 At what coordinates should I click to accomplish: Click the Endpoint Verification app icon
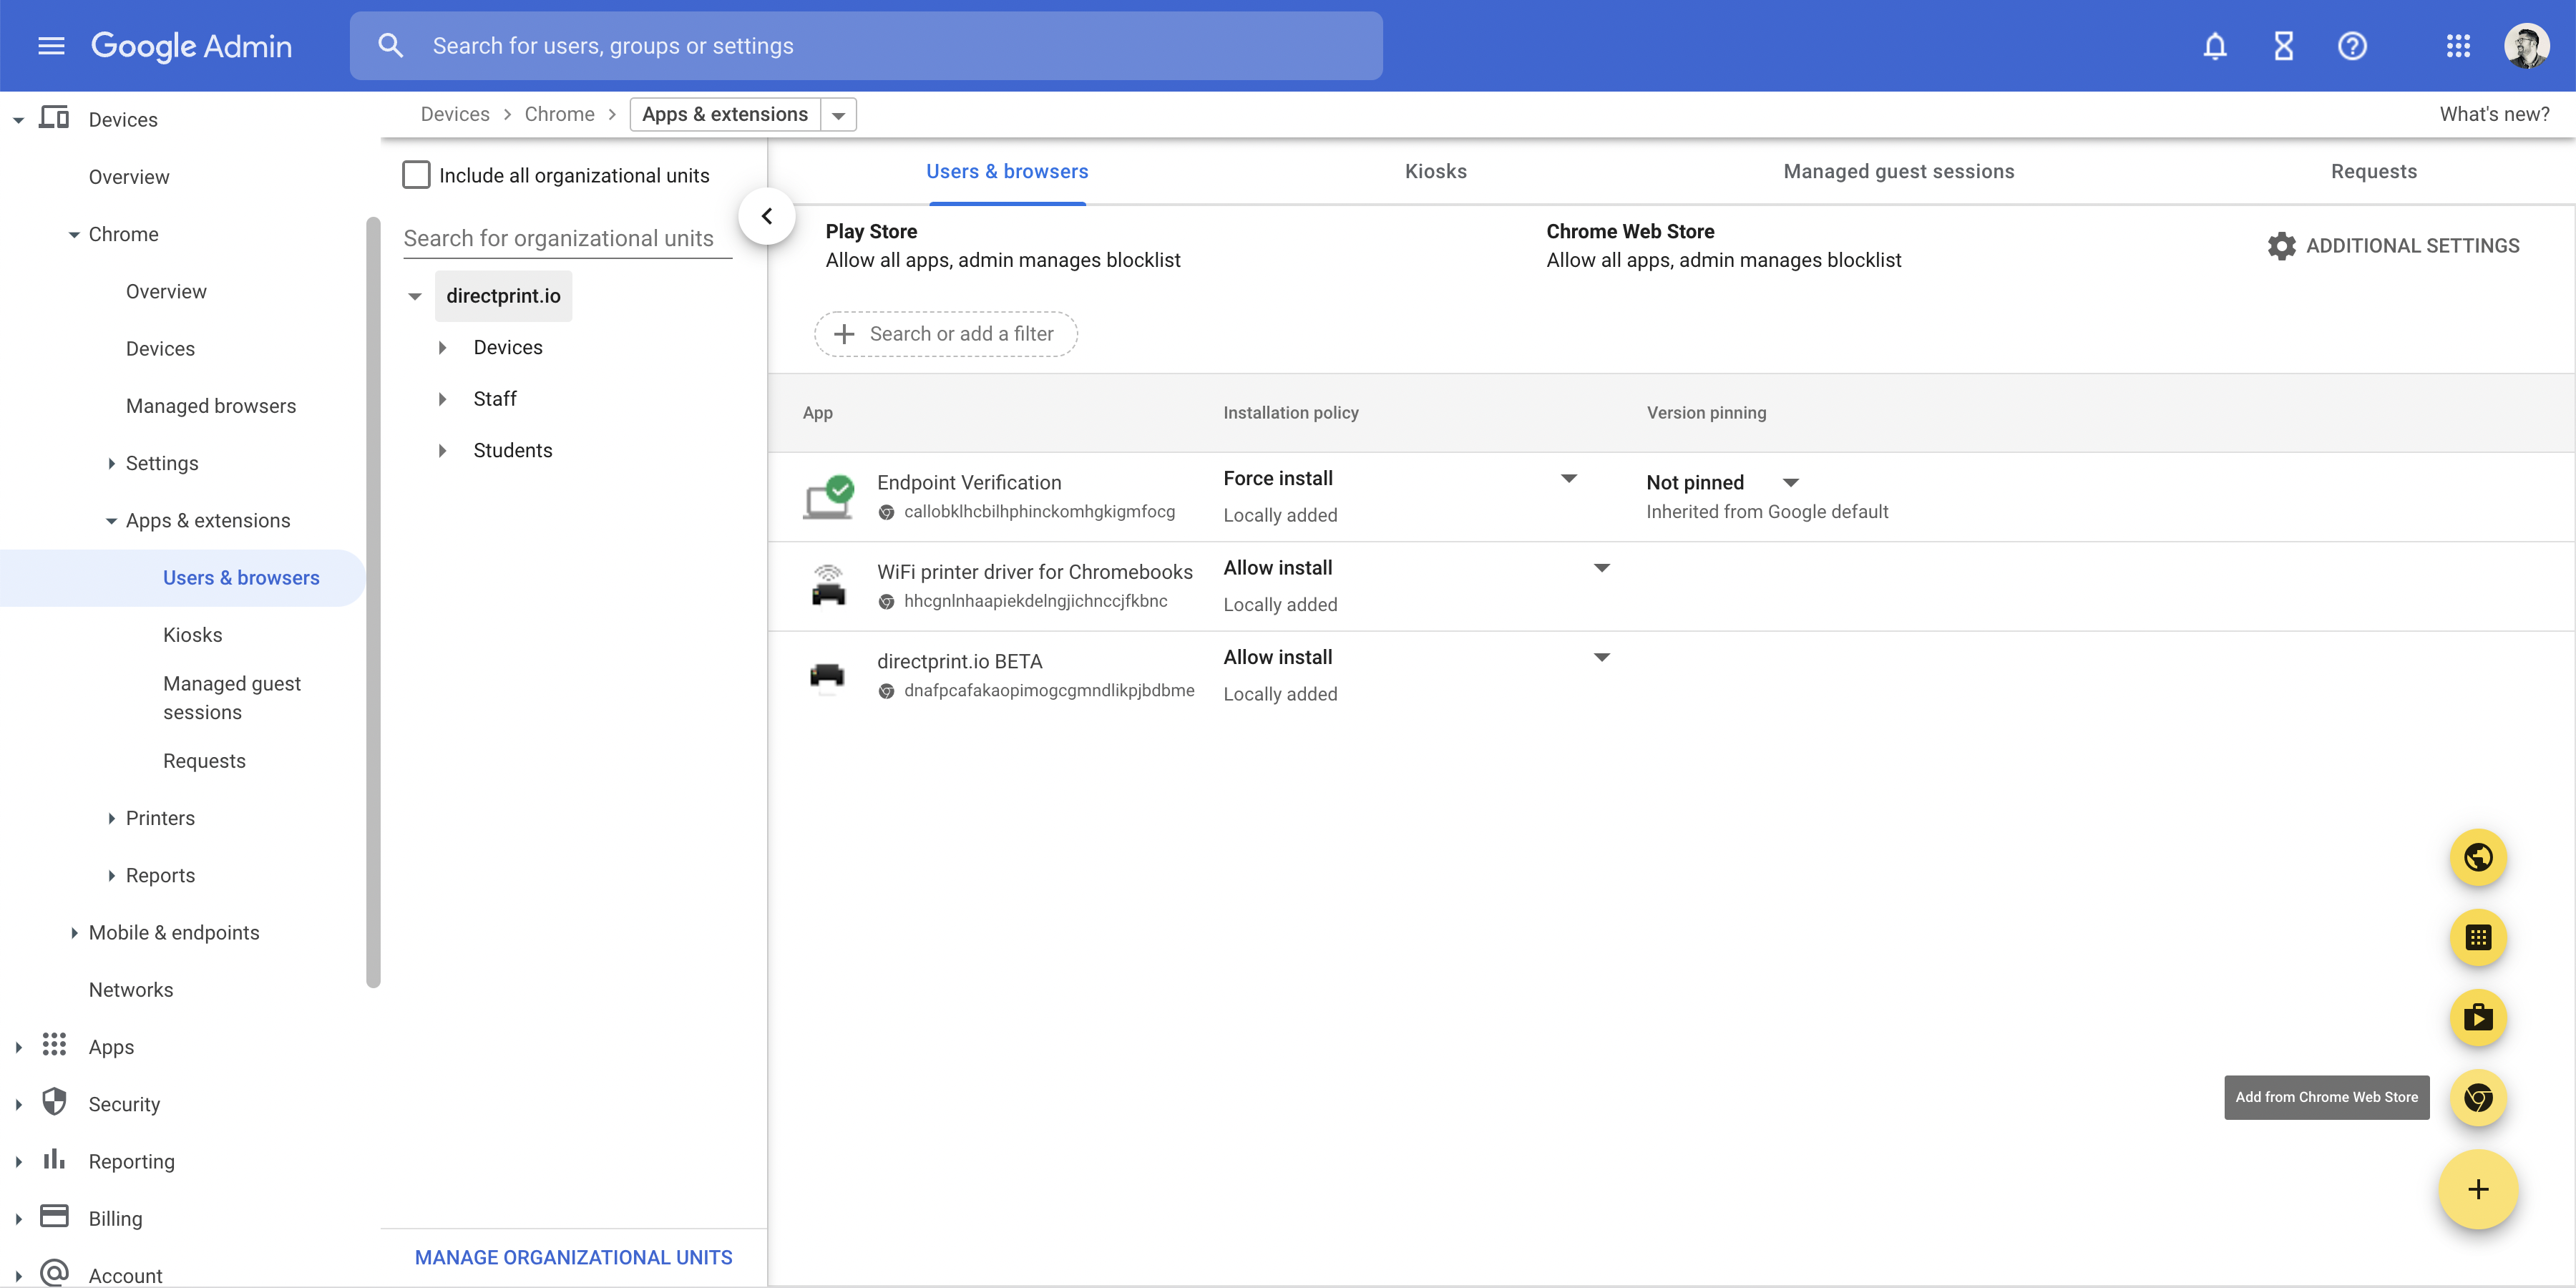click(828, 497)
